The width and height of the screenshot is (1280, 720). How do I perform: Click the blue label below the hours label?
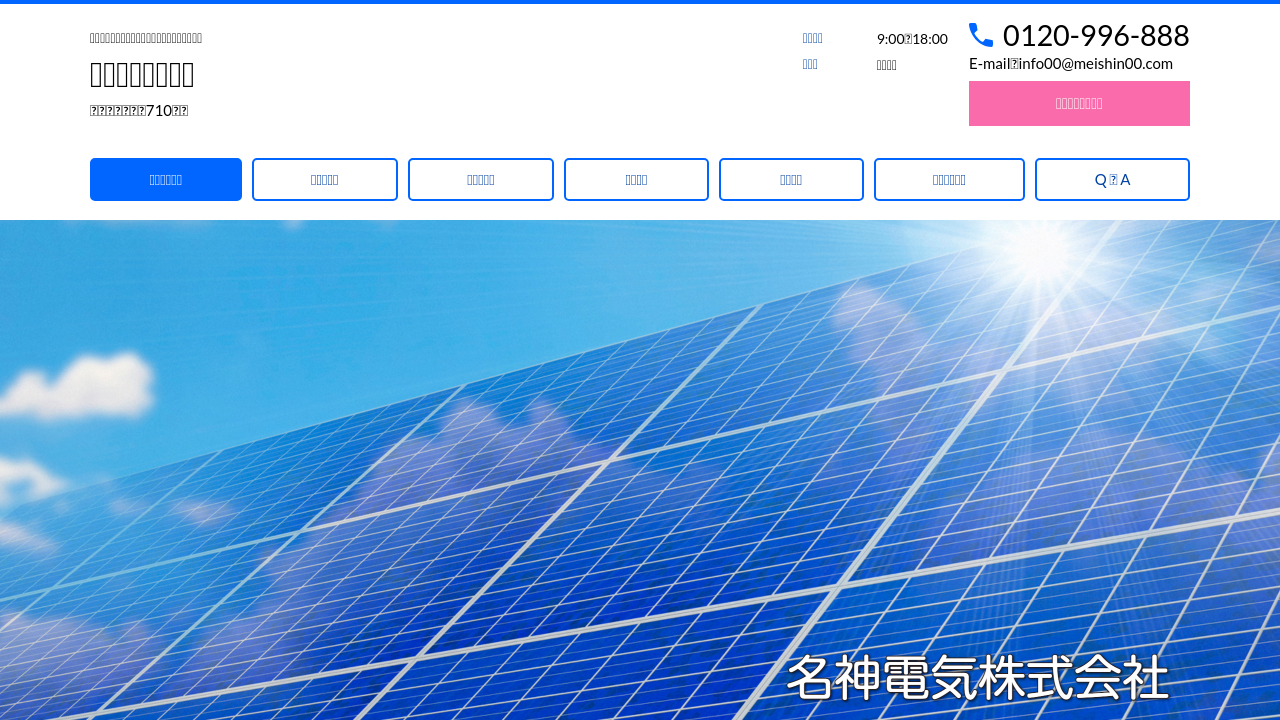tap(810, 64)
